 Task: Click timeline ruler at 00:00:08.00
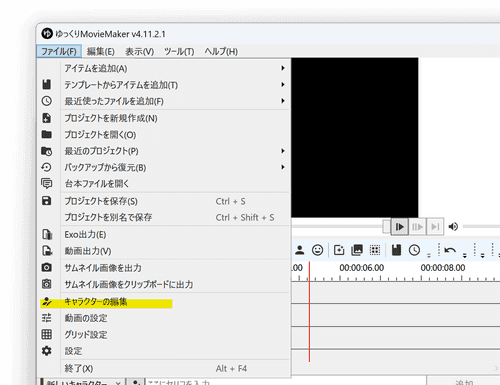pos(443,268)
